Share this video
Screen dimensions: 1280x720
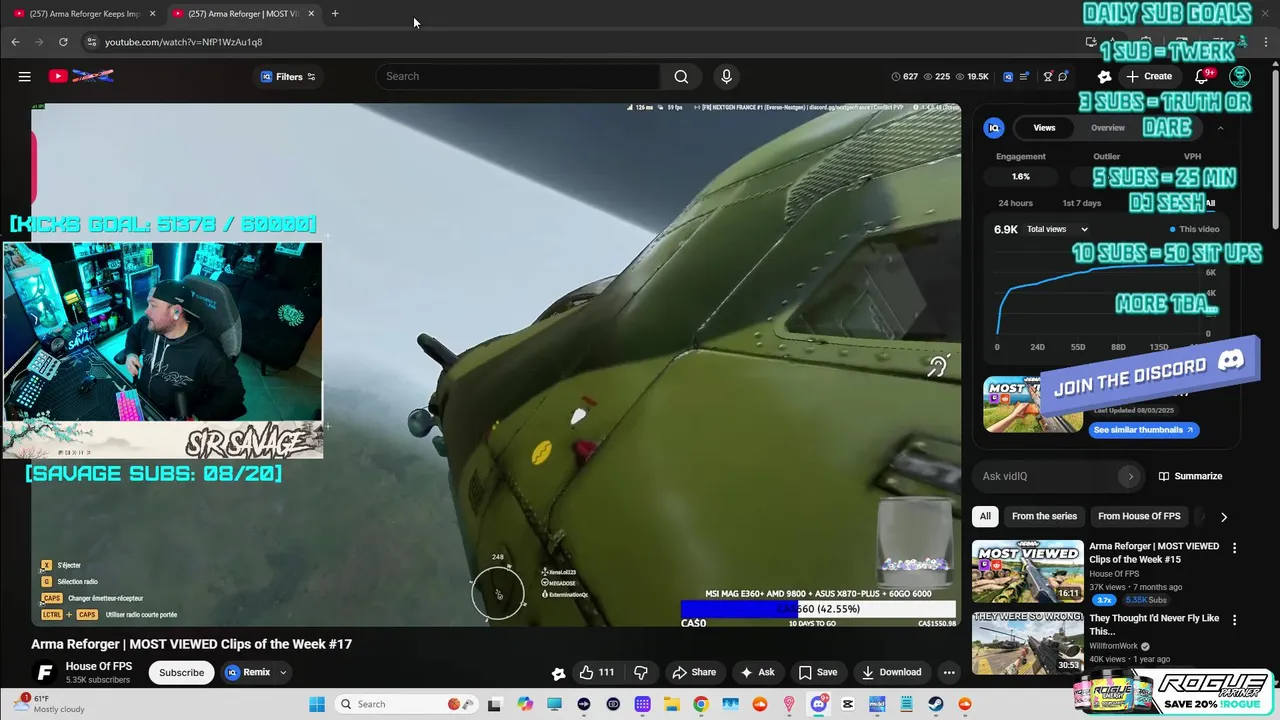pos(694,672)
